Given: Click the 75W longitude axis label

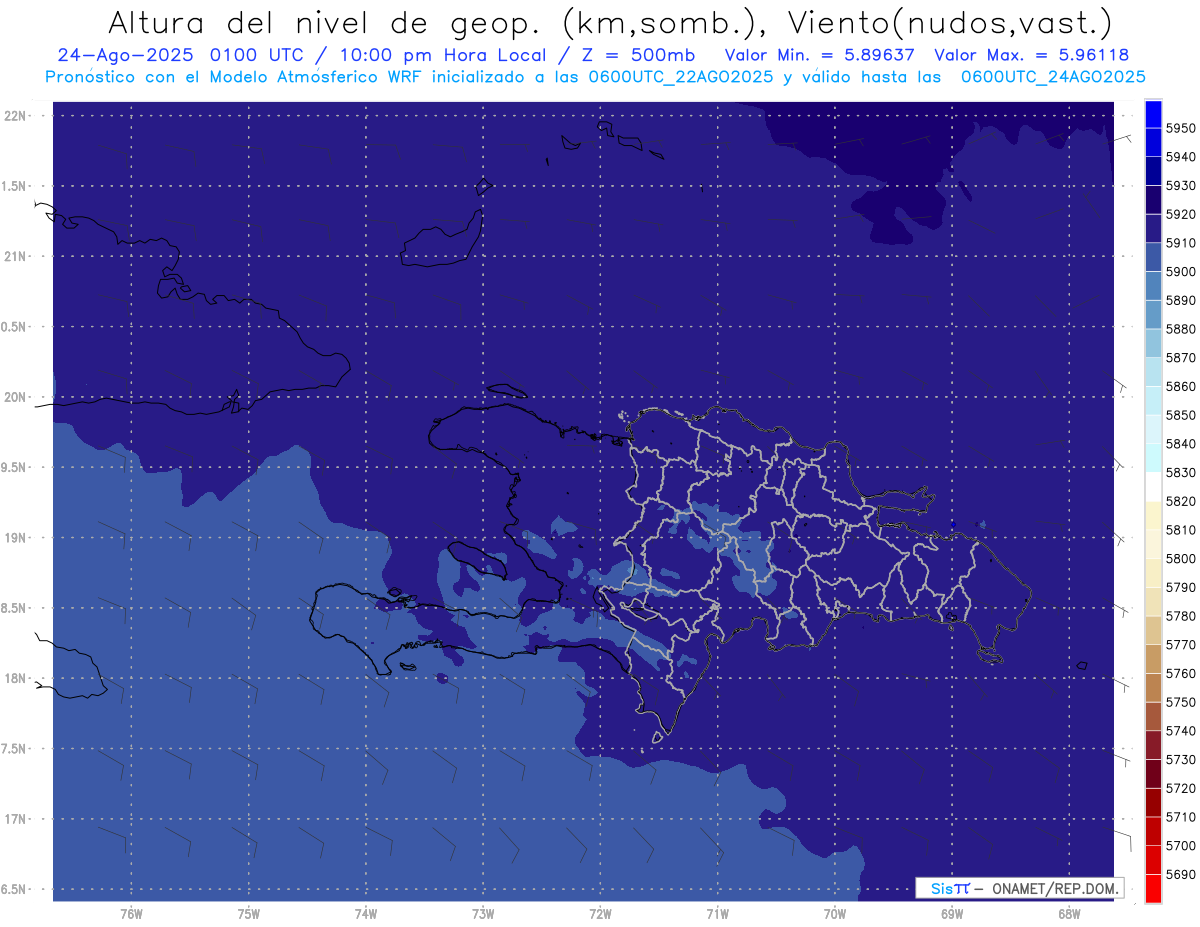Looking at the screenshot, I should click(249, 914).
